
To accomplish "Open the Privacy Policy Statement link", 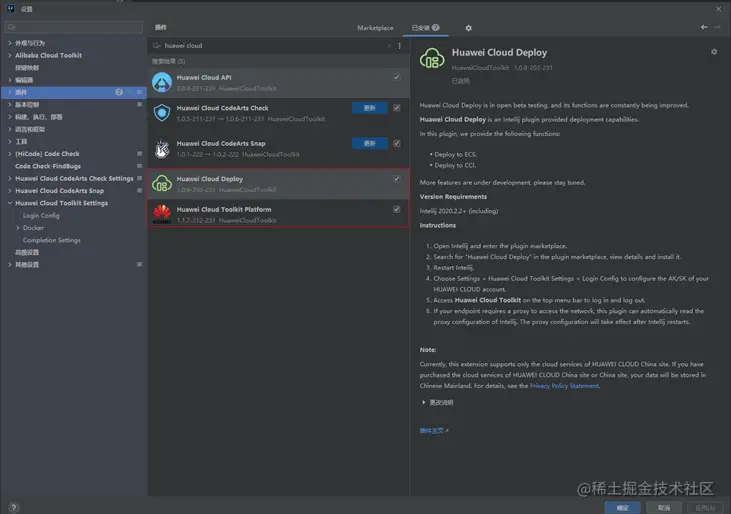I will 564,386.
